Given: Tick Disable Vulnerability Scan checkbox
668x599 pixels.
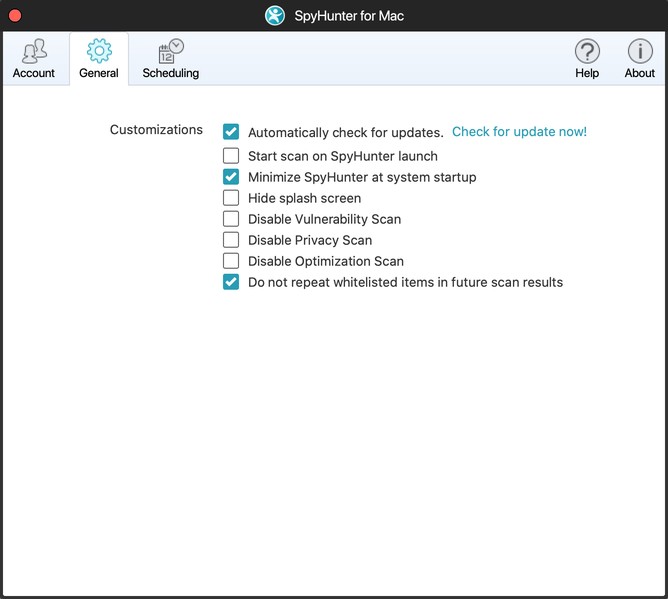Looking at the screenshot, I should pyautogui.click(x=231, y=219).
